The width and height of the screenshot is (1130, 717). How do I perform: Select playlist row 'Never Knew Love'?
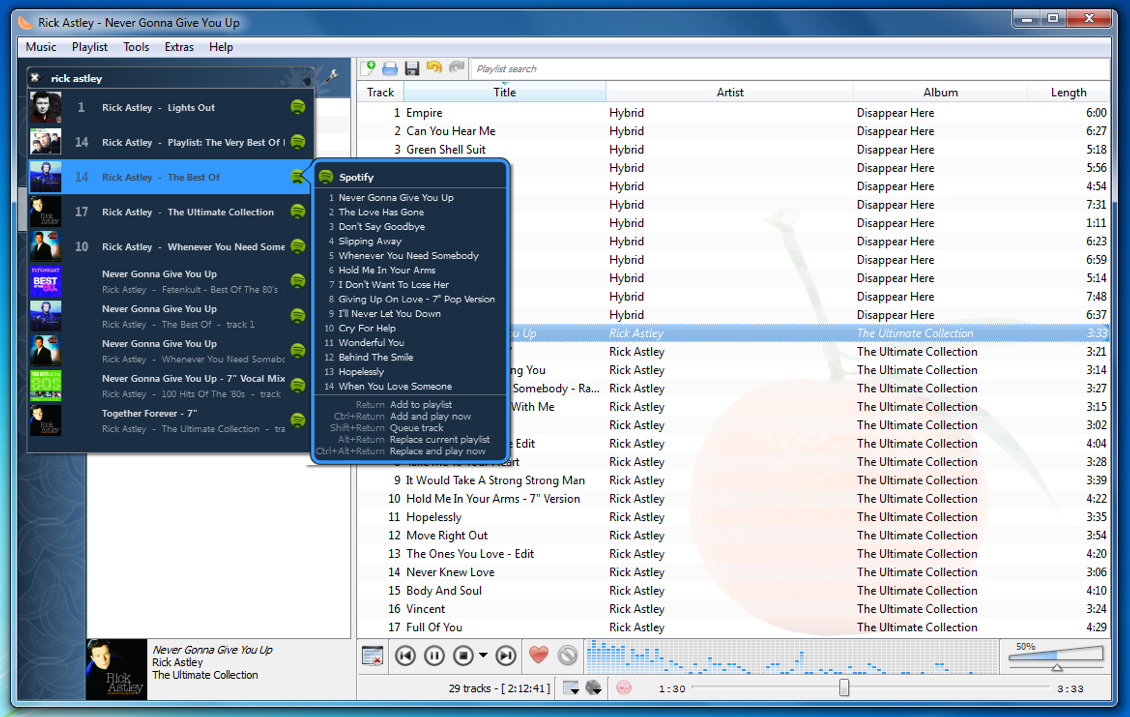tap(734, 572)
